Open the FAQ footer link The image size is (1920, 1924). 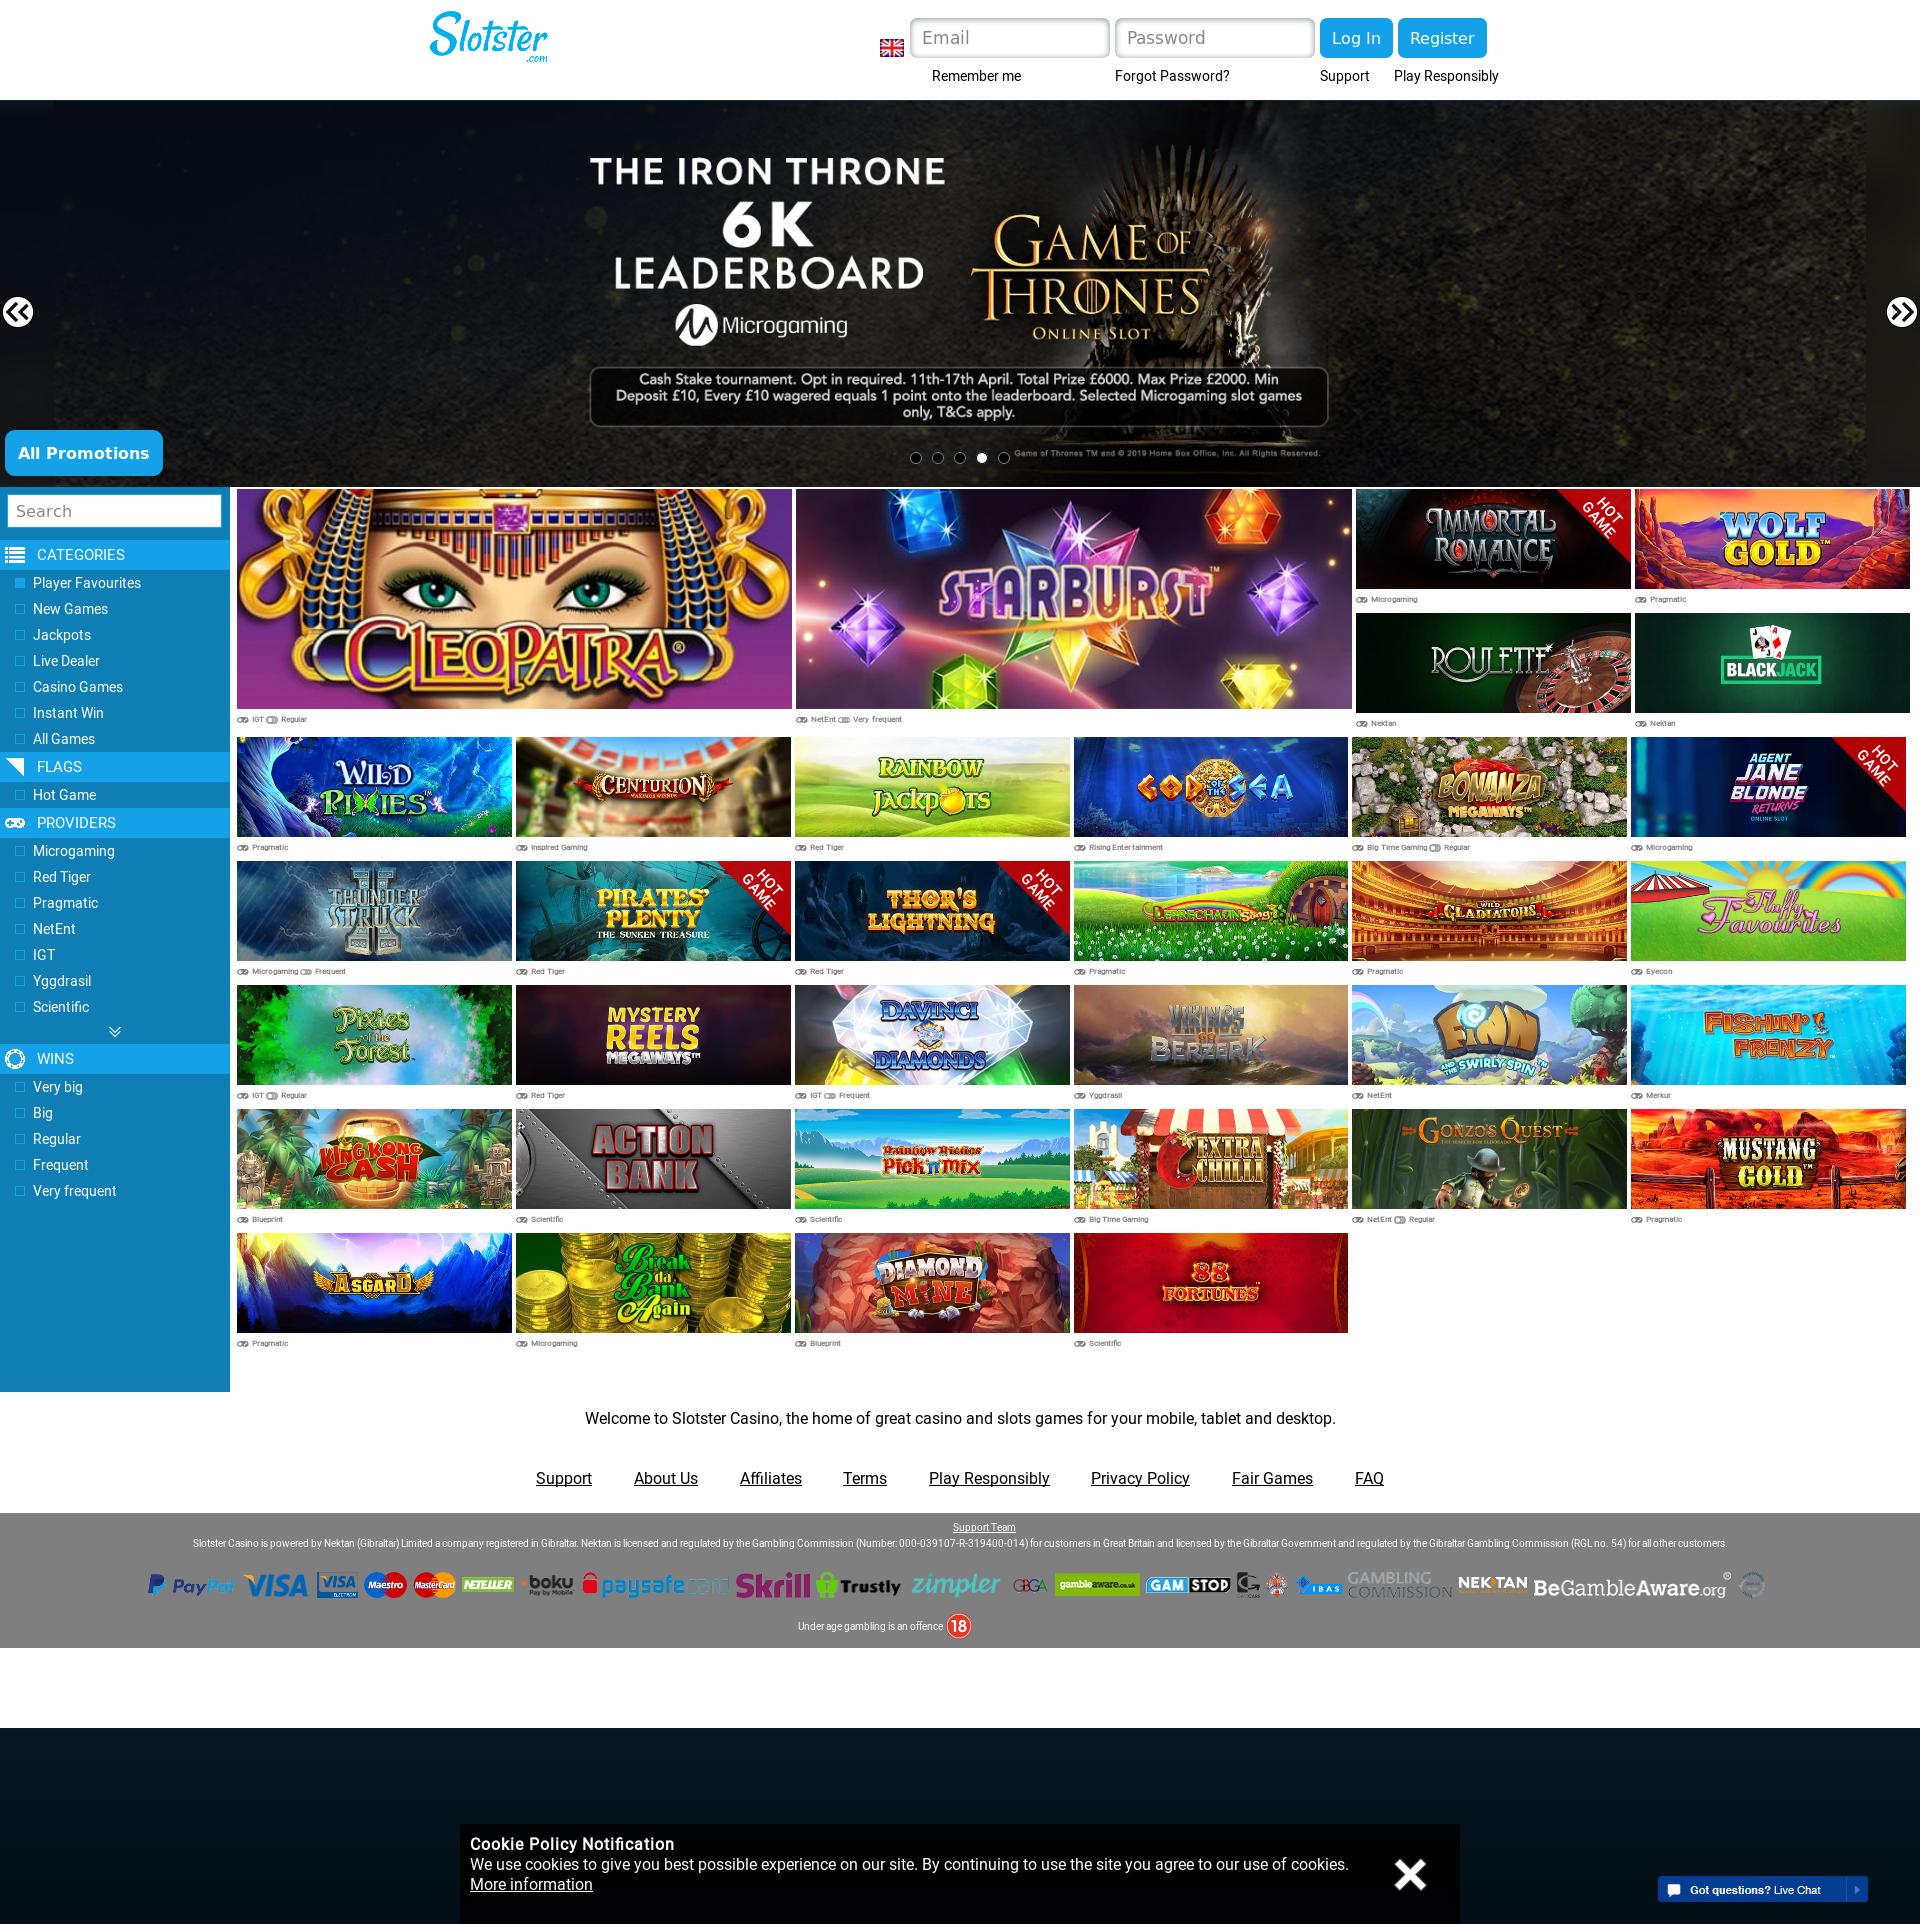click(x=1369, y=1478)
